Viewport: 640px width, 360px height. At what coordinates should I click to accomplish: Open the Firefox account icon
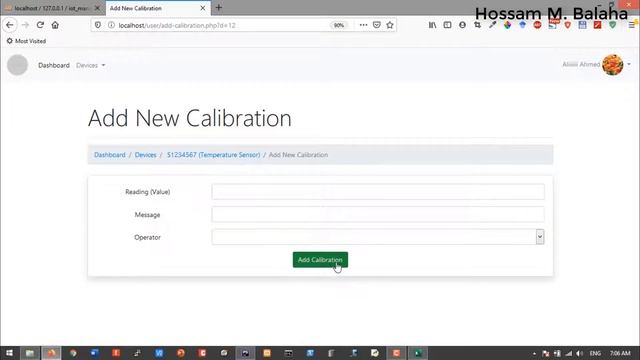coord(462,25)
